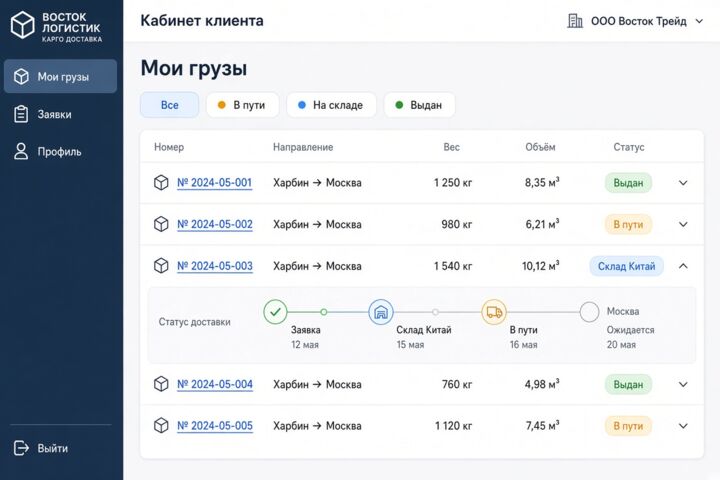
Task: Click the box icon of shipment 2024-05-005
Action: coord(161,425)
